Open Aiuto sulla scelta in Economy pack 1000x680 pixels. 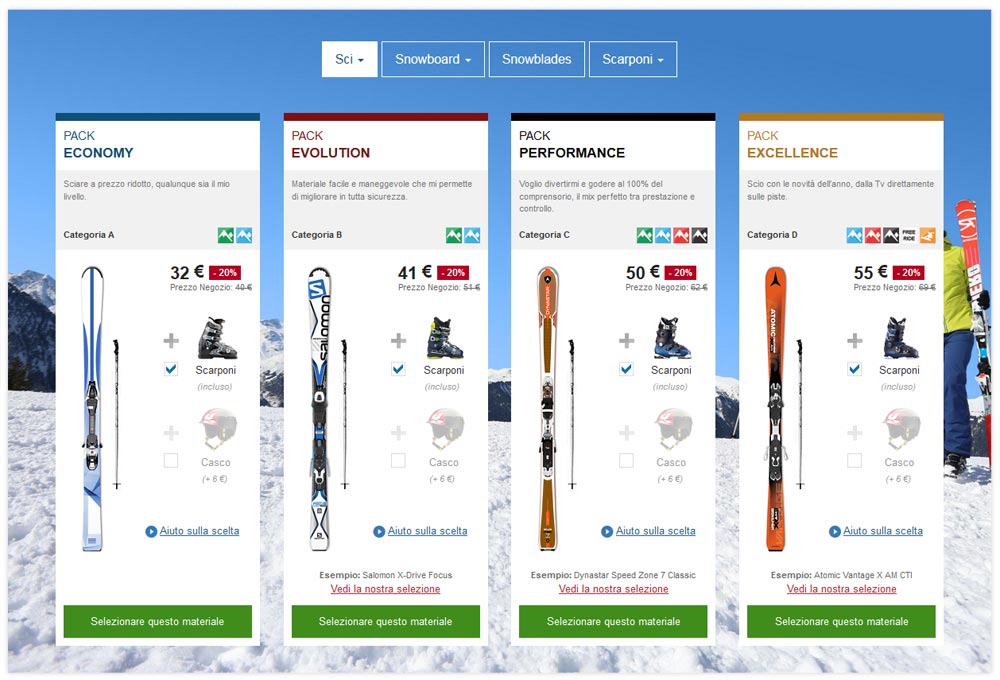200,531
